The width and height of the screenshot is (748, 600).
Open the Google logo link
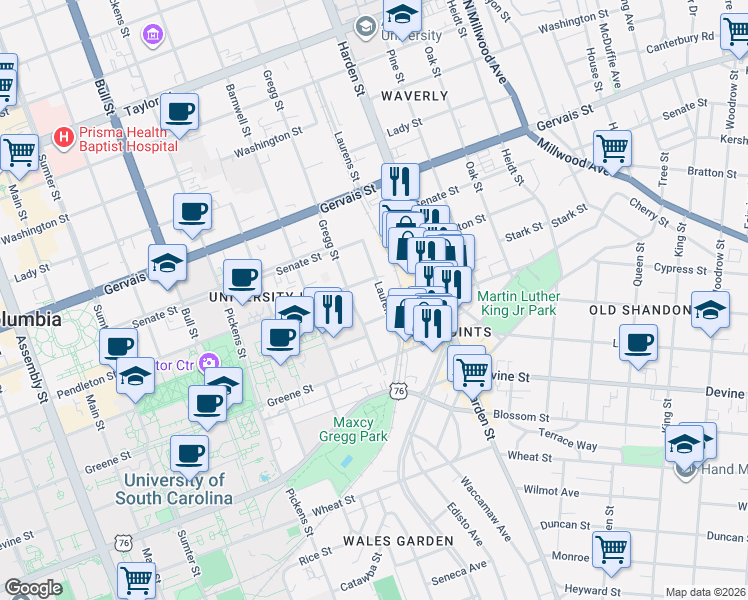(33, 589)
